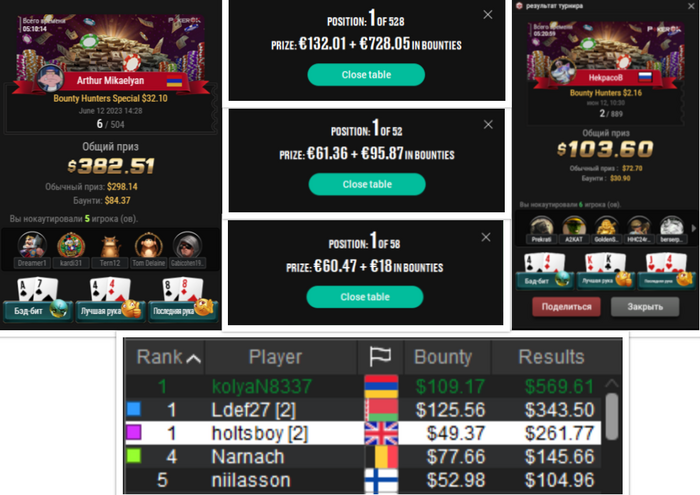Open the Лучшая рука hand card
Viewport: 700px width, 495px height.
tap(110, 299)
